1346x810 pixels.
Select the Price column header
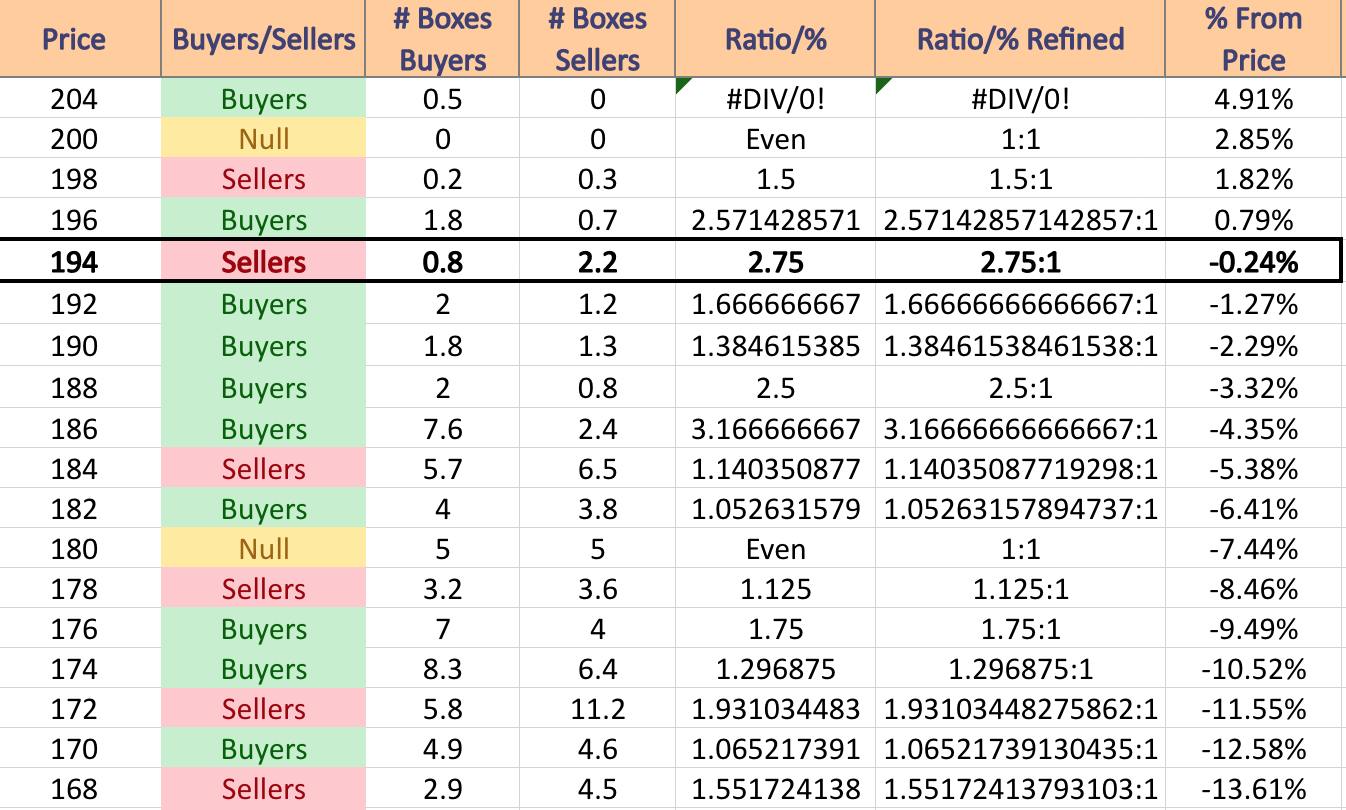74,39
